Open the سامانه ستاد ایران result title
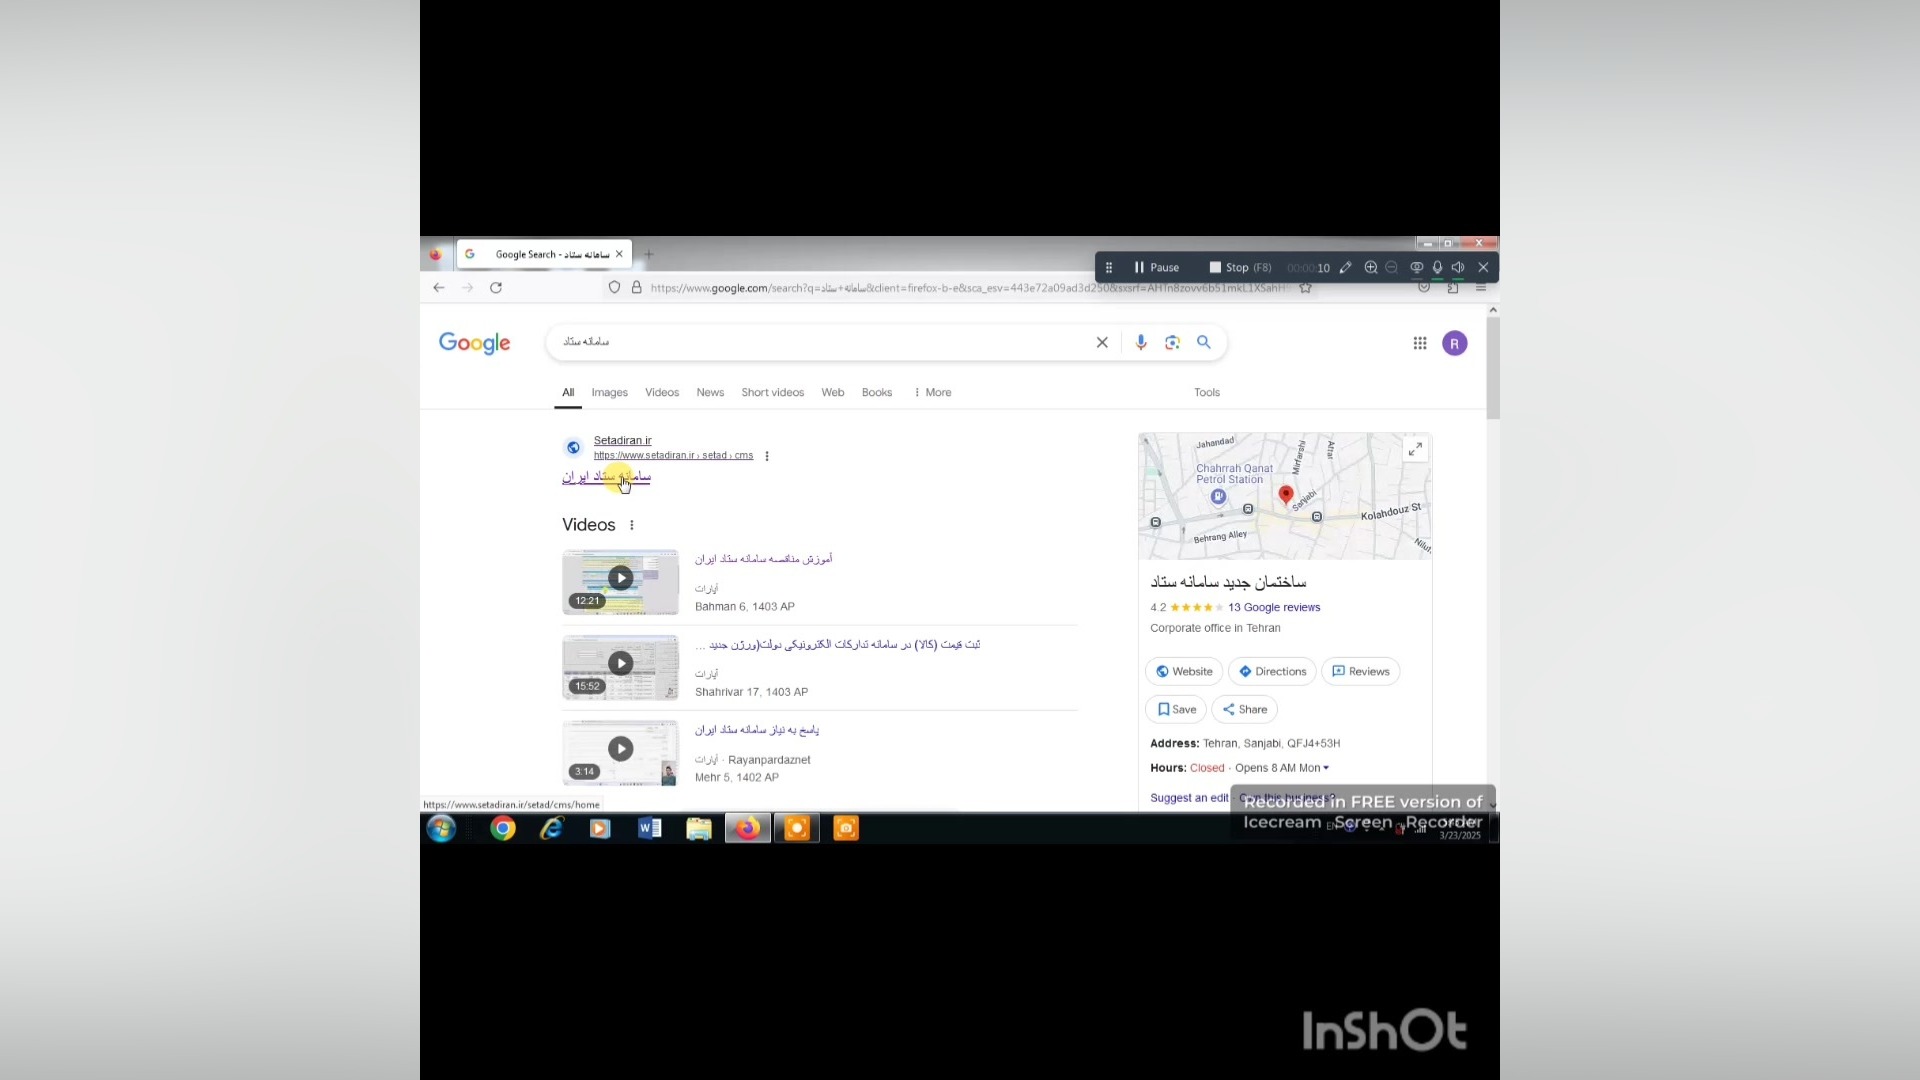The image size is (1920, 1080). pyautogui.click(x=606, y=477)
